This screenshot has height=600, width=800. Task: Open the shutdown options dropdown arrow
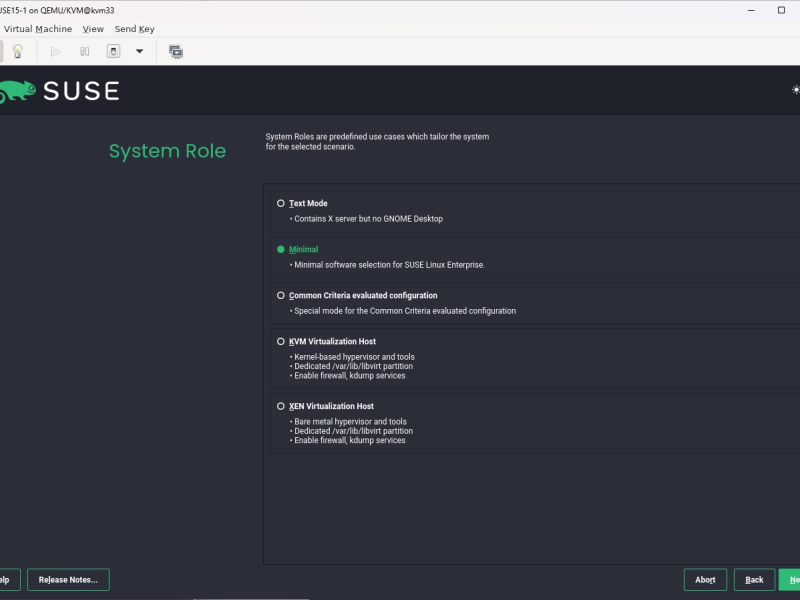[x=139, y=51]
